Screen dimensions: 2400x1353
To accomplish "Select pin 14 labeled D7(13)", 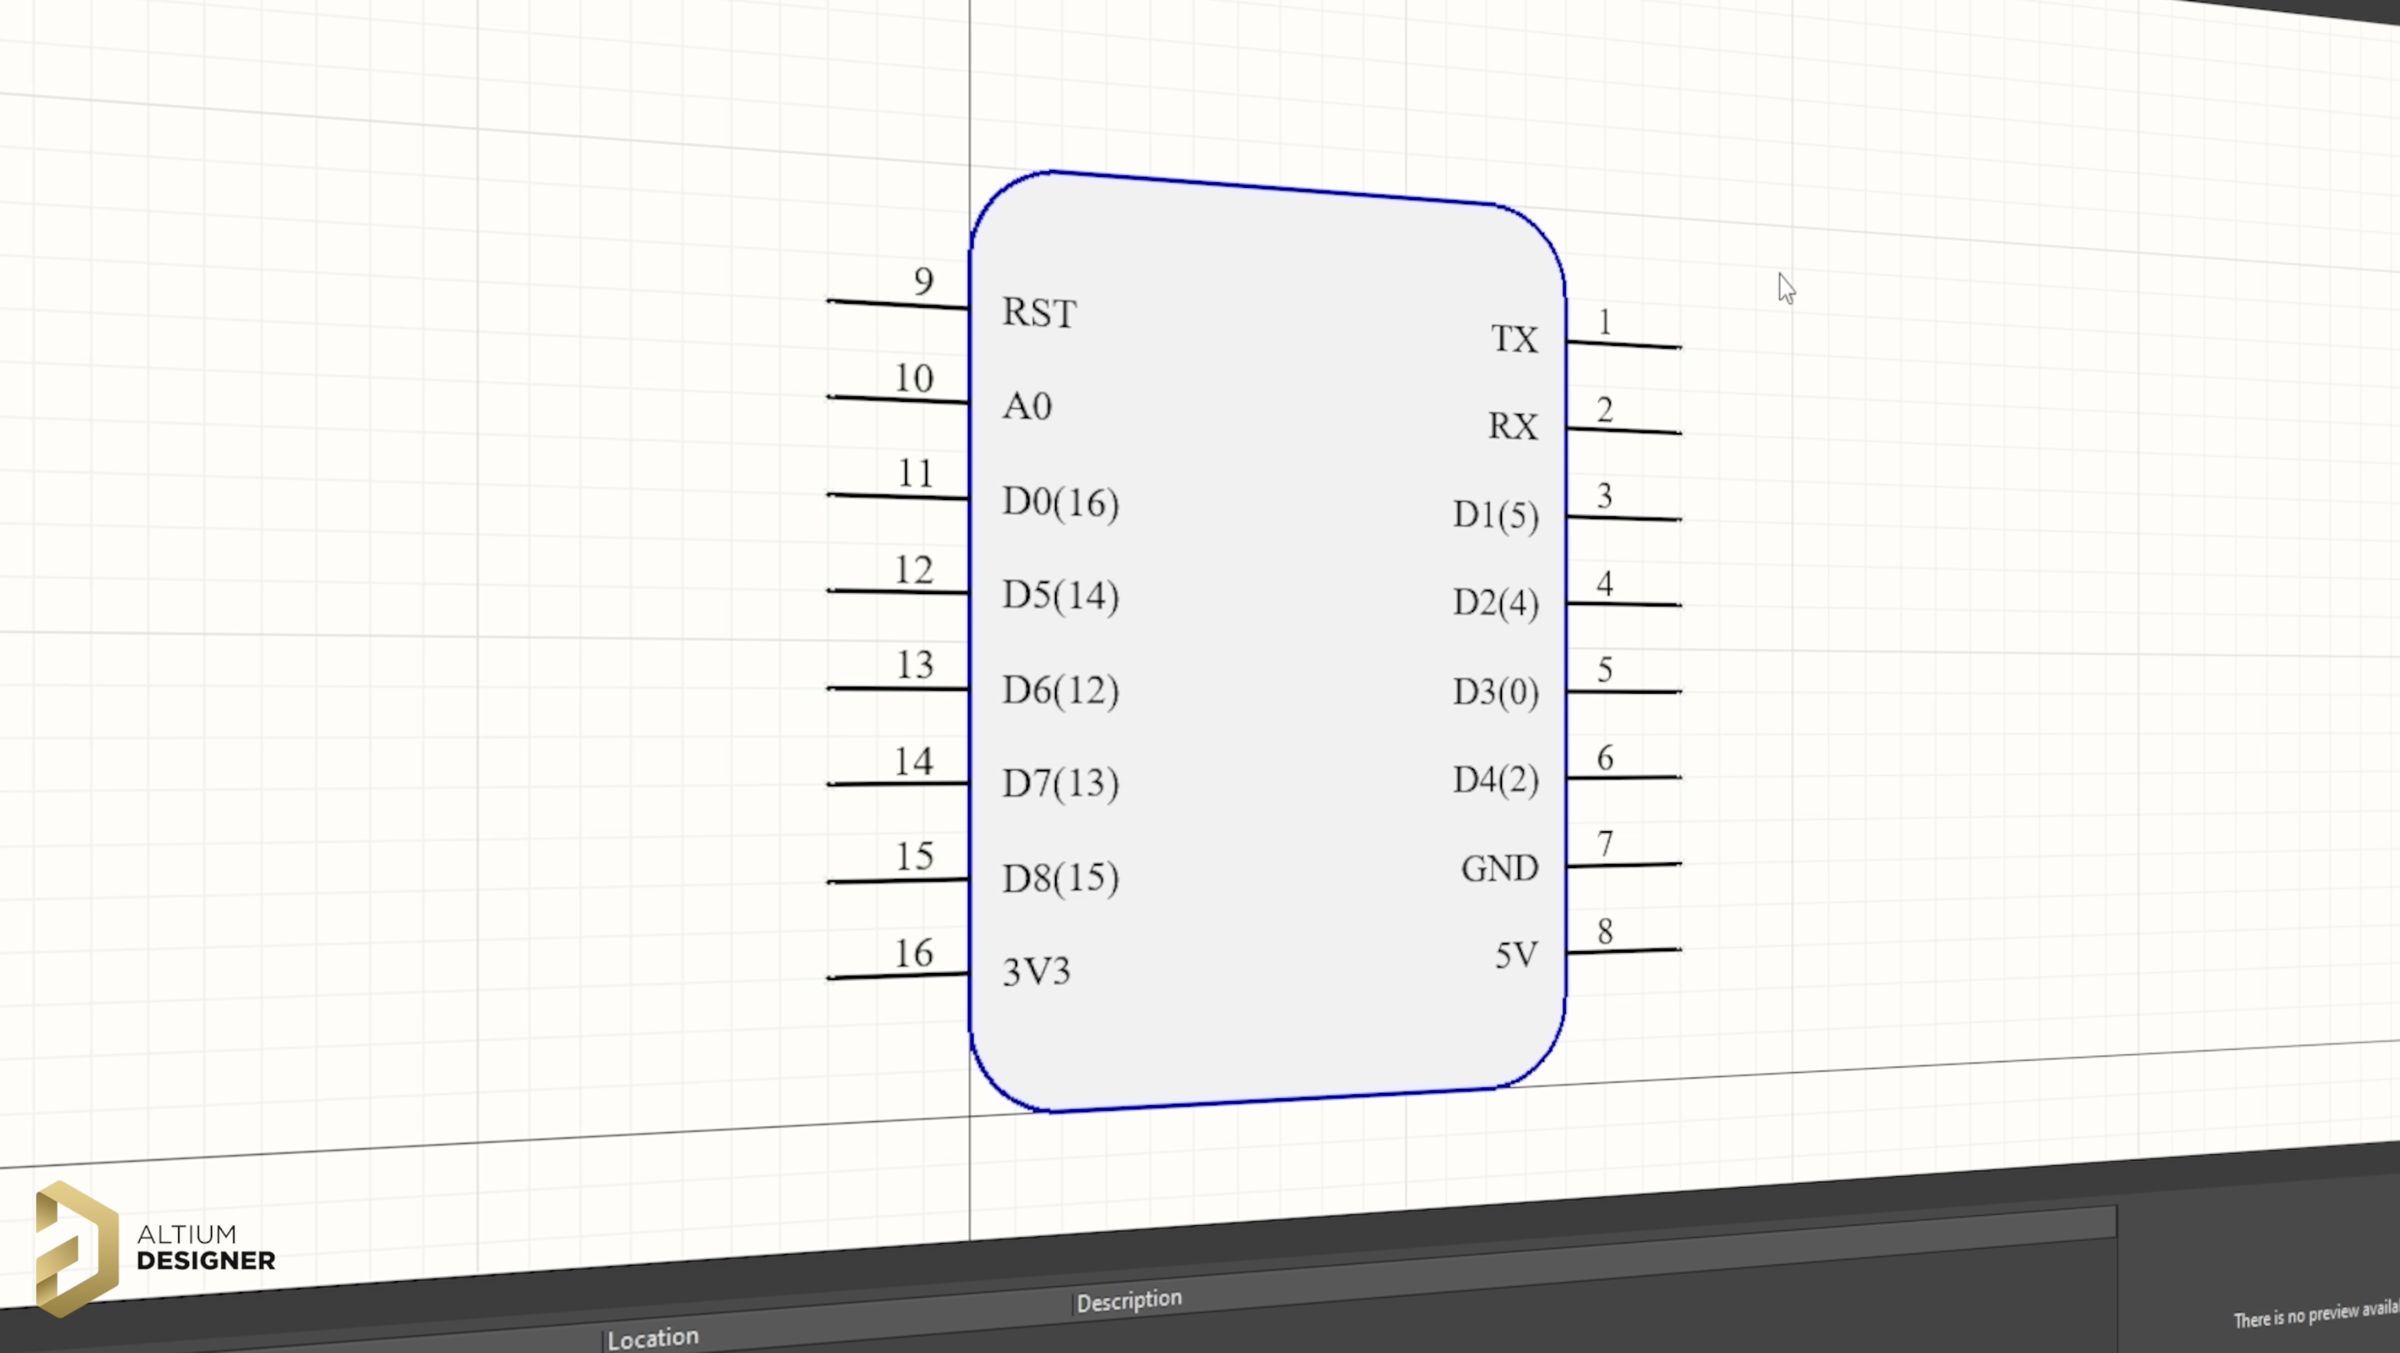I will [897, 783].
